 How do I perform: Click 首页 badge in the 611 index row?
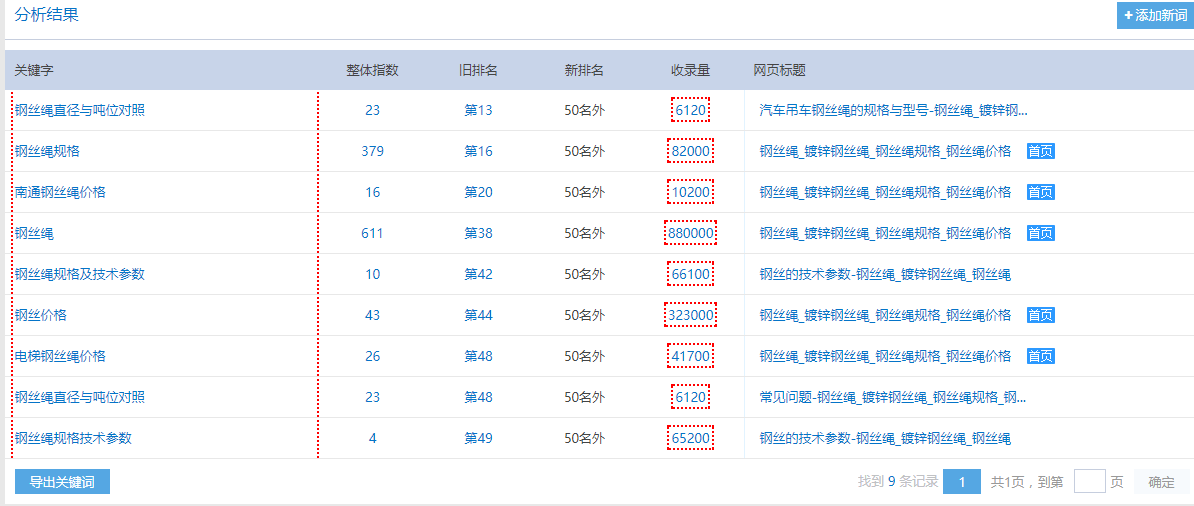pos(1040,233)
